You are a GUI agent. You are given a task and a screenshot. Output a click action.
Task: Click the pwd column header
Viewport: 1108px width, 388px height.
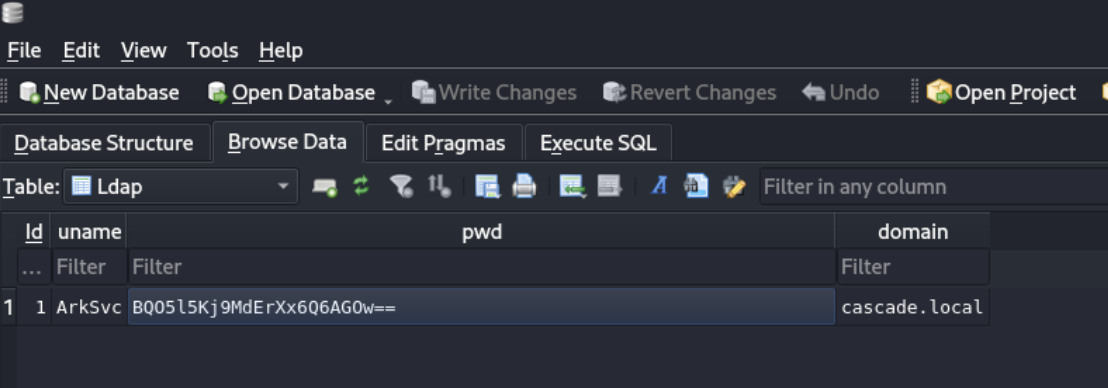(481, 232)
